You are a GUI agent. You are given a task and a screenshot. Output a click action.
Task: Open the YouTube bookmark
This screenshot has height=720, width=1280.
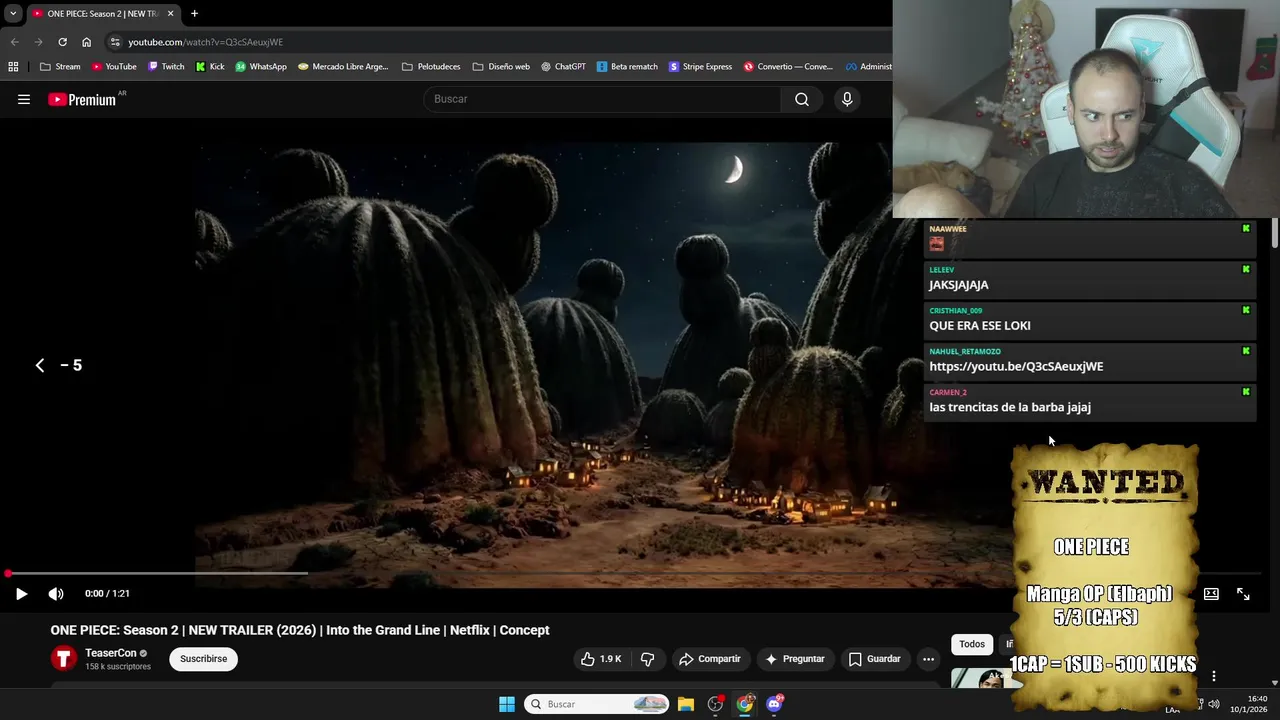[113, 67]
